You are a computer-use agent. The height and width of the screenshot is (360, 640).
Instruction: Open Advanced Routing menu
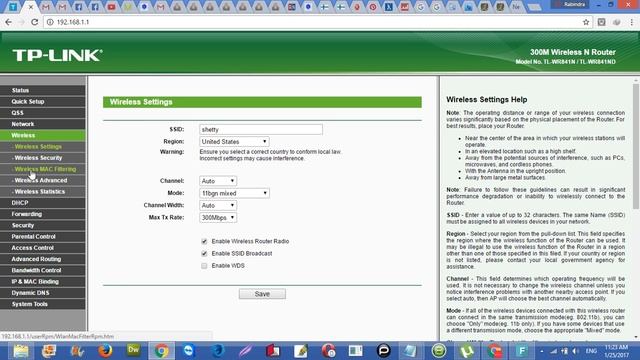[43, 259]
